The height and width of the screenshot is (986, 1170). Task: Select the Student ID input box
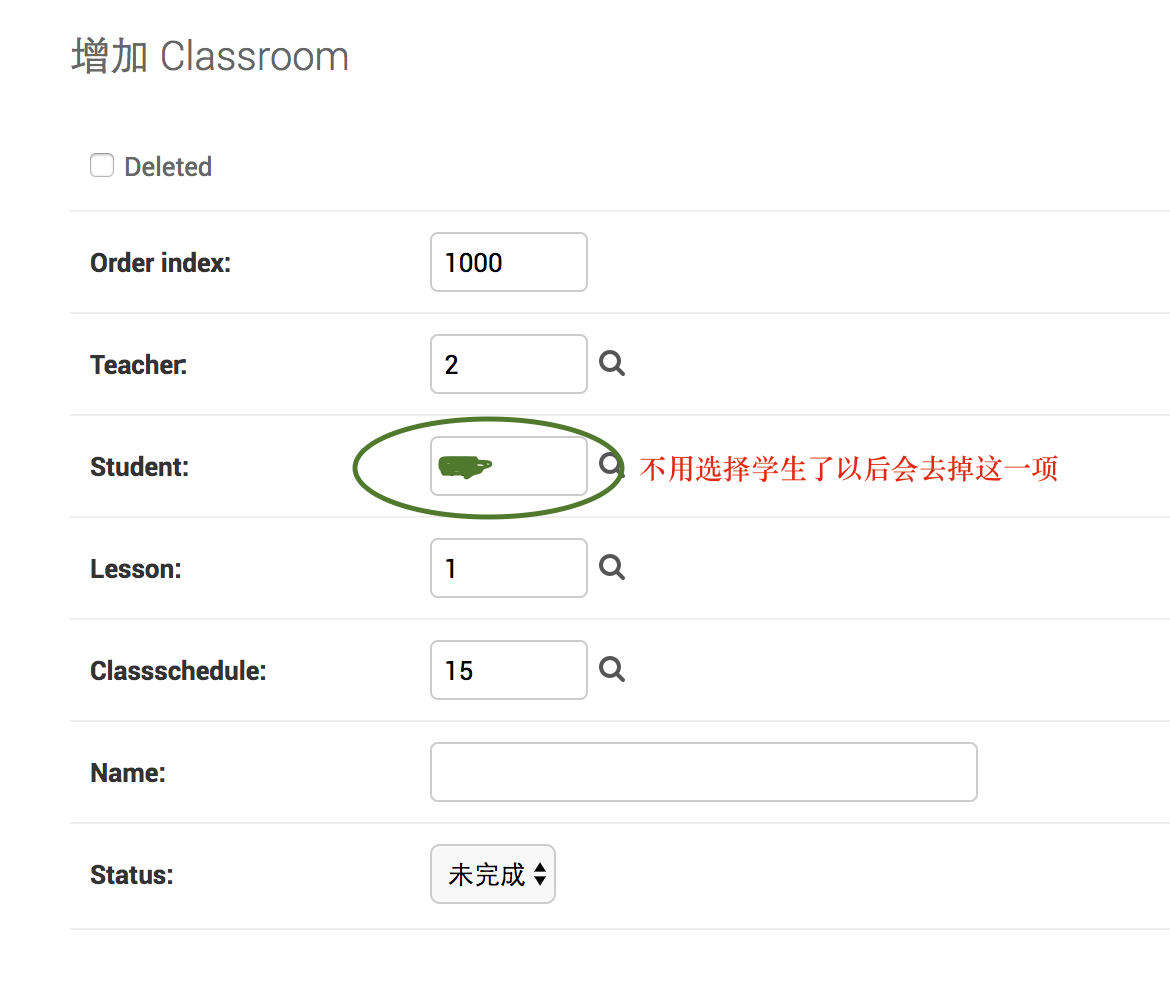pyautogui.click(x=509, y=466)
